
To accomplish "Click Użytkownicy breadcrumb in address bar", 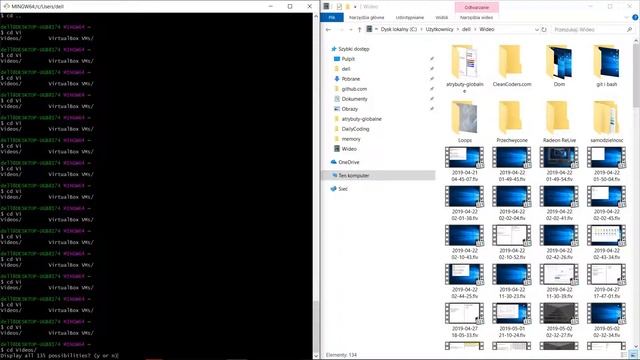I will 439,29.
